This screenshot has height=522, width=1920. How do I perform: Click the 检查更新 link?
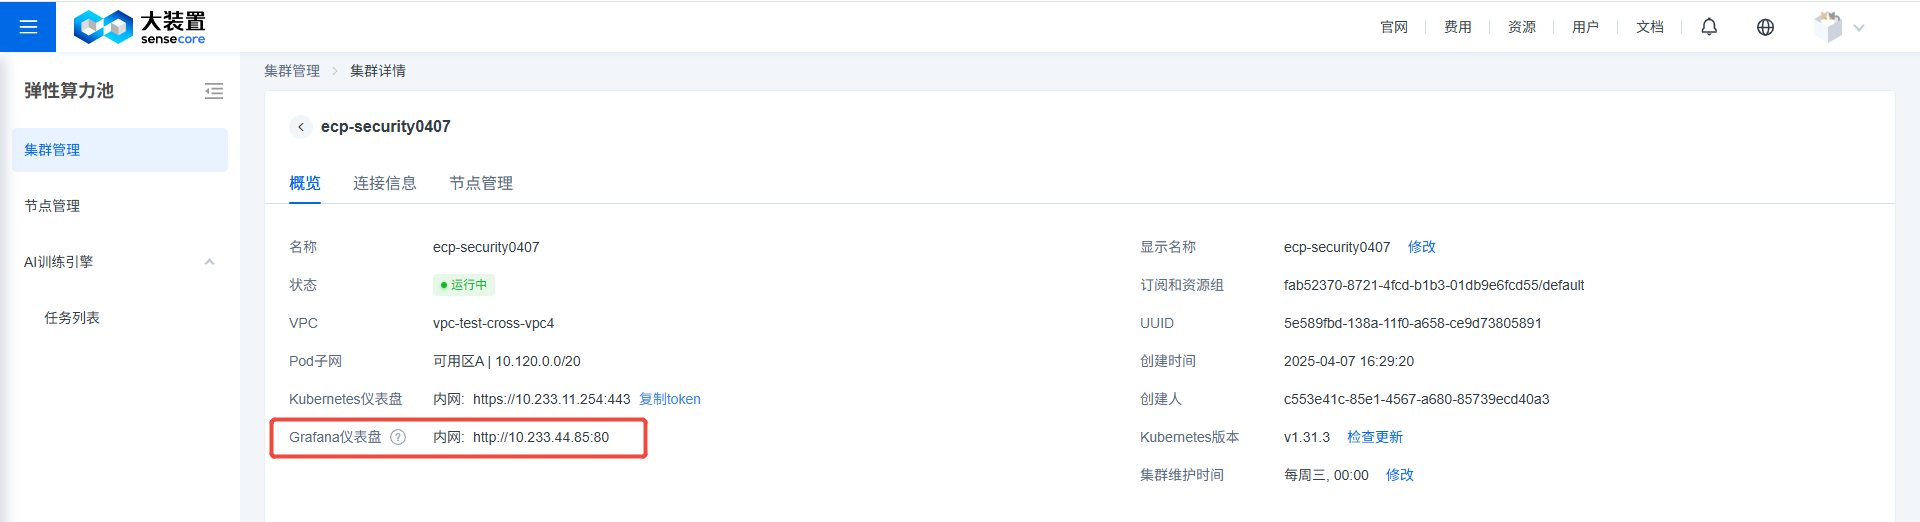(1375, 437)
